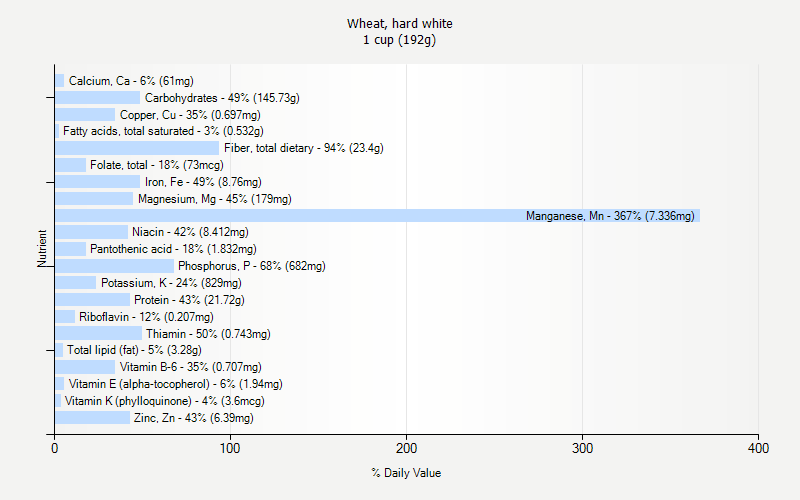Click the Zinc bar left of its label
Screen dimensions: 800x500
coord(93,418)
